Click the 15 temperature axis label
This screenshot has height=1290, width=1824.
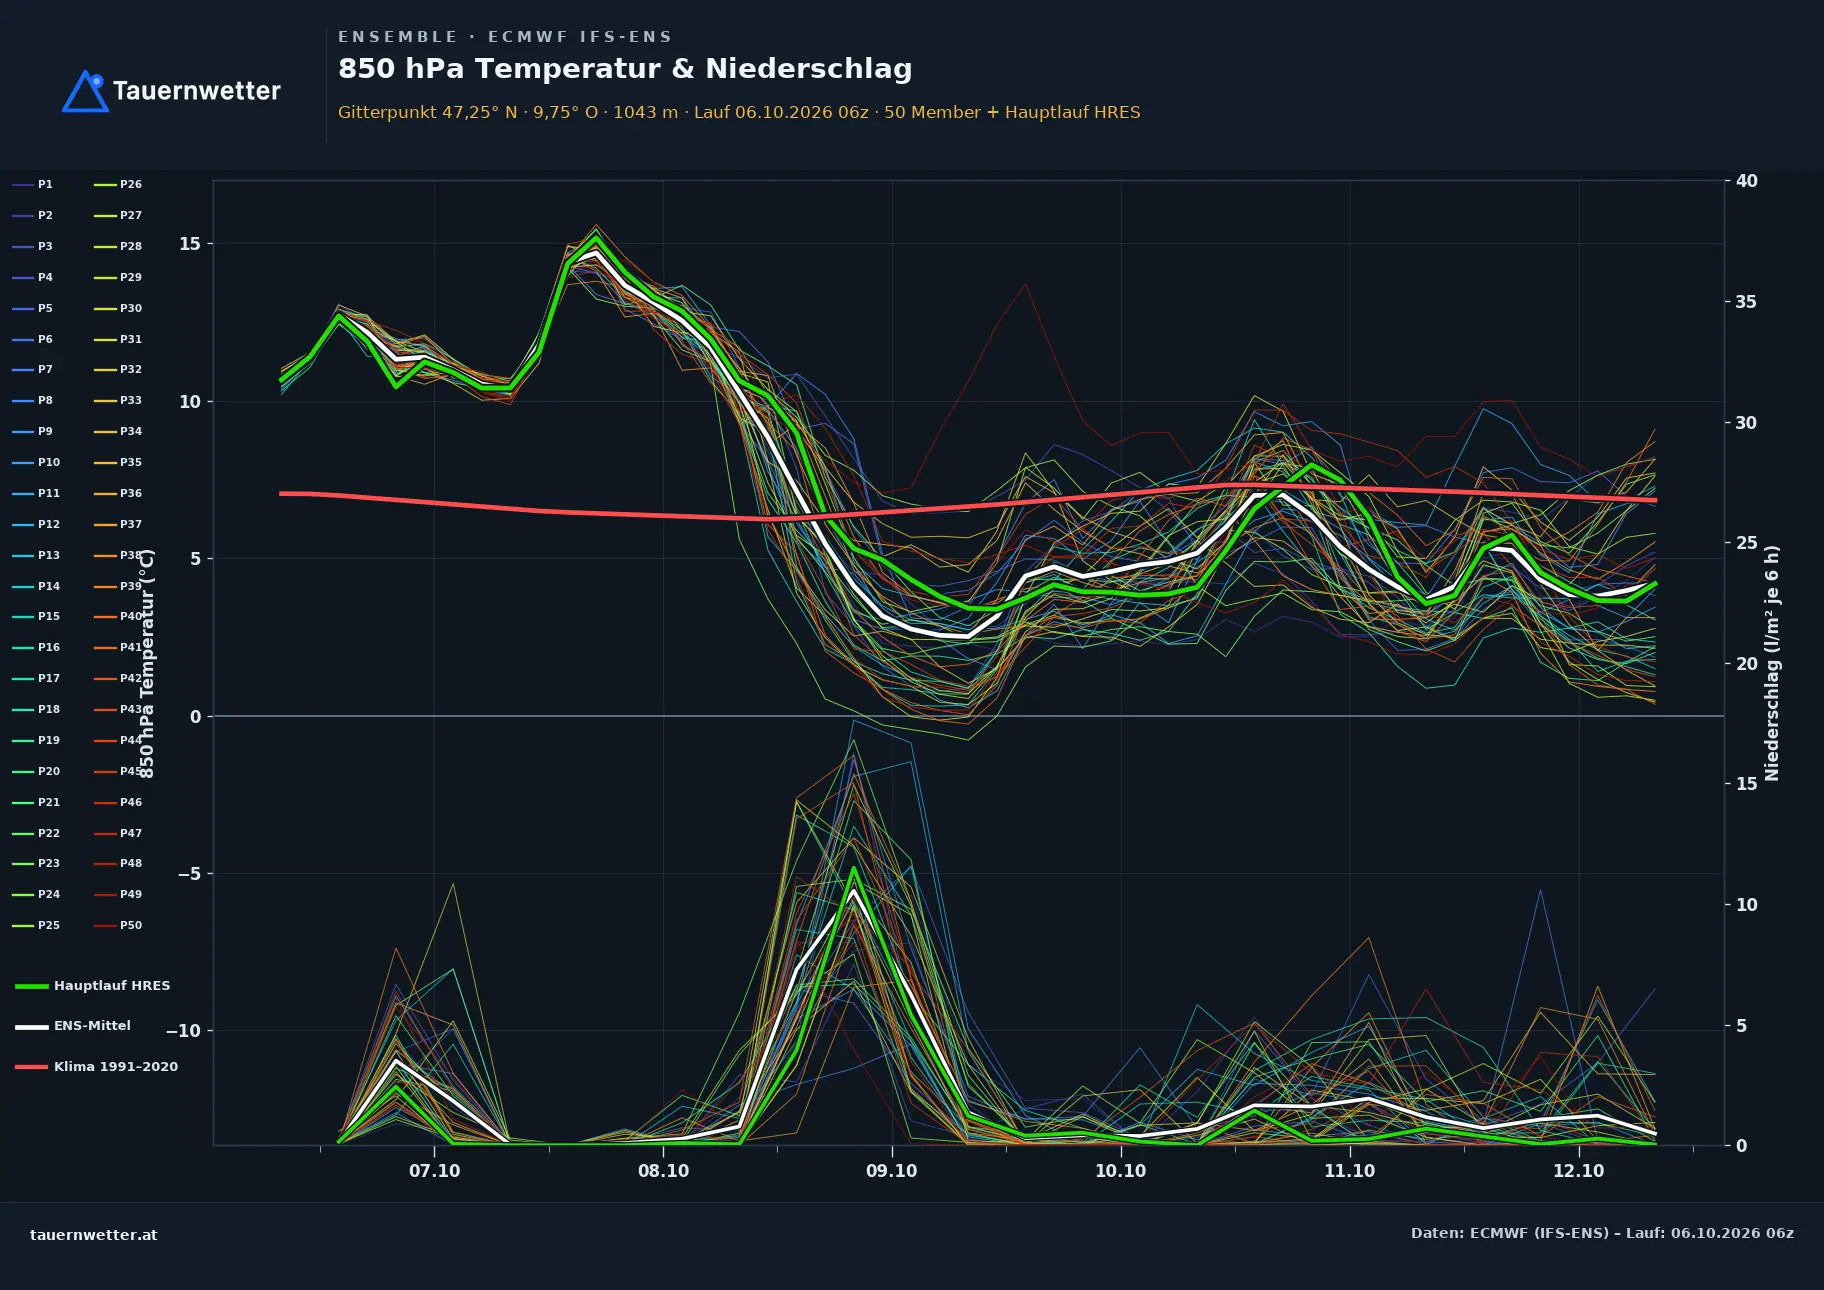point(189,244)
